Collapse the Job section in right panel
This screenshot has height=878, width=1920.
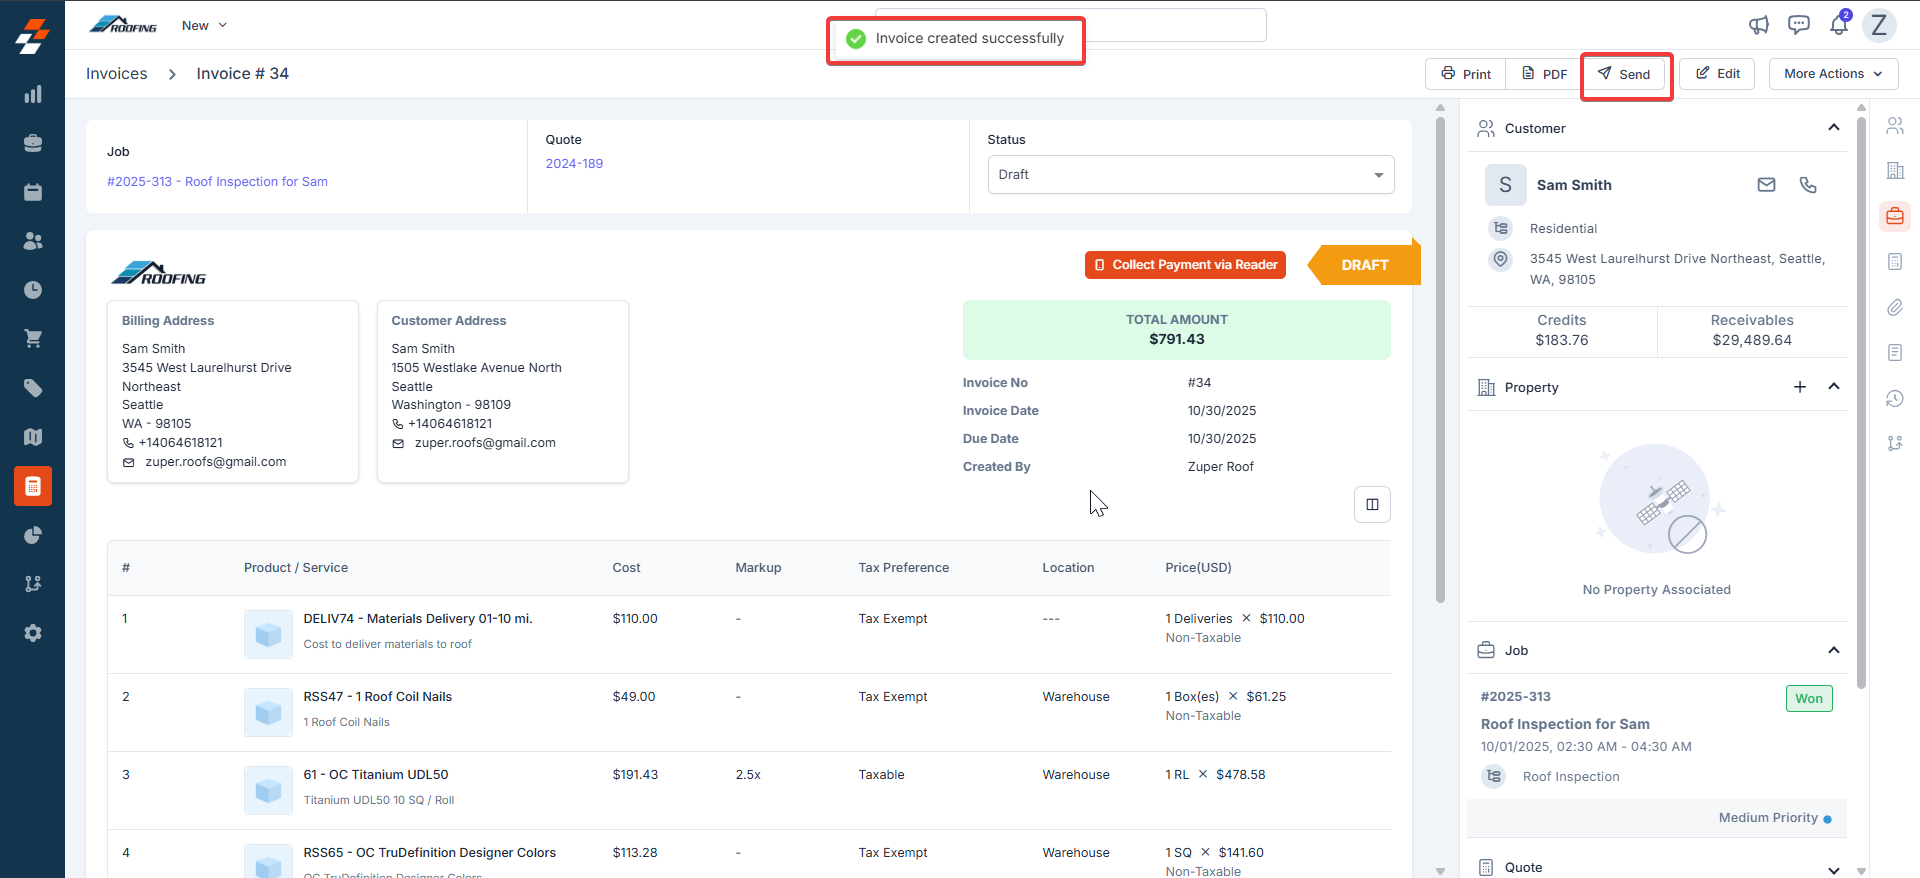coord(1834,650)
